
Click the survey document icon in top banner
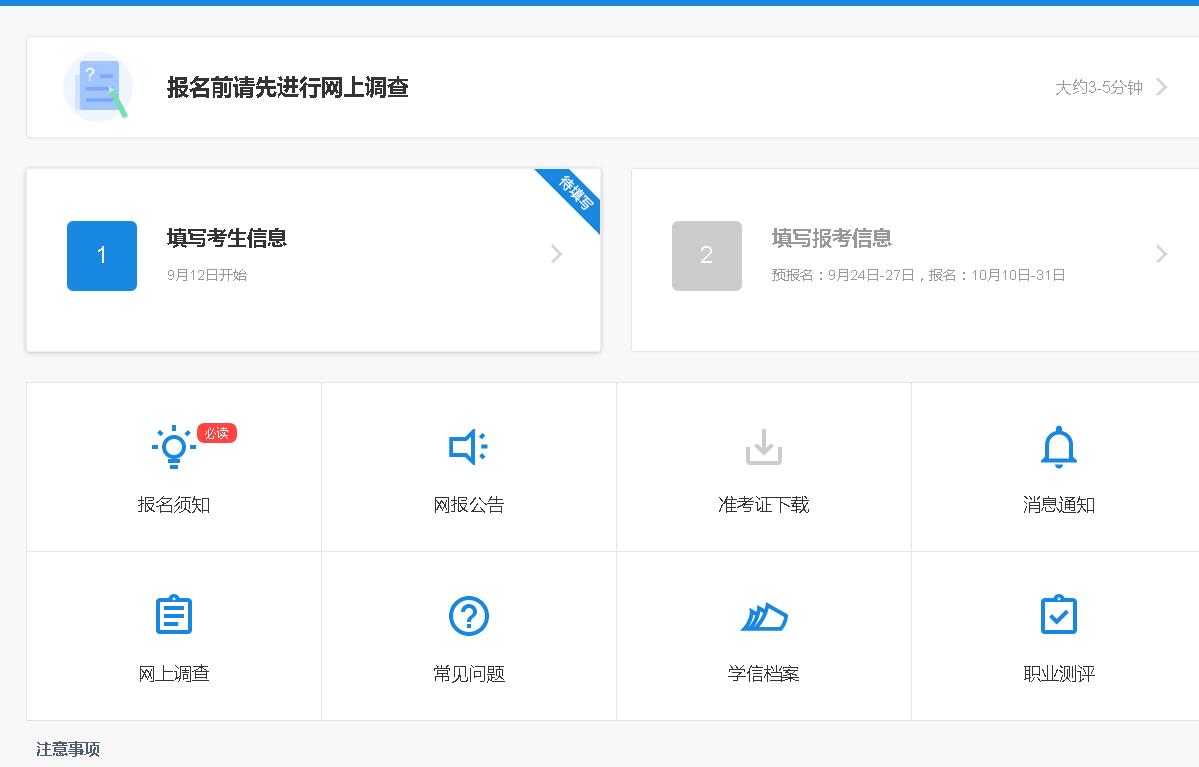coord(97,87)
